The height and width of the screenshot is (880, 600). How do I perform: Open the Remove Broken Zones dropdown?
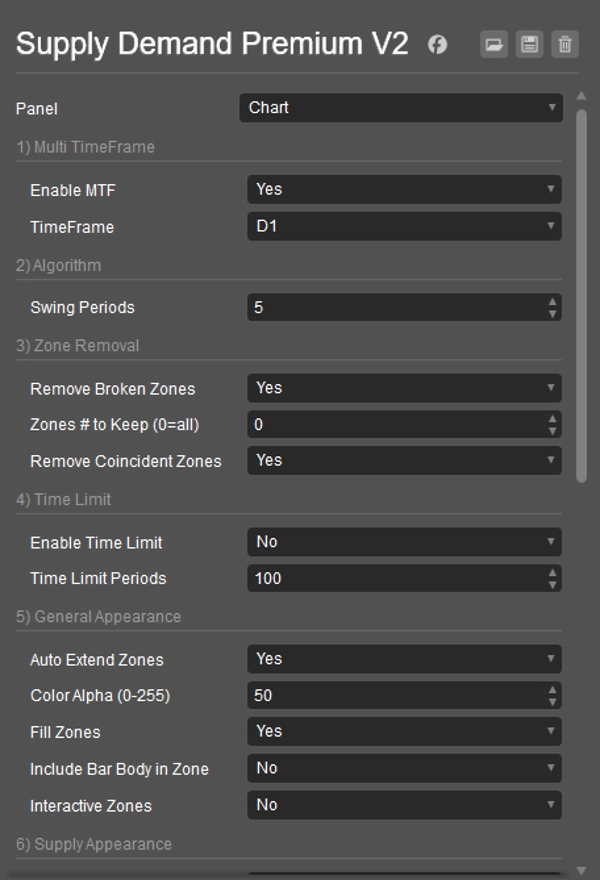tap(403, 387)
